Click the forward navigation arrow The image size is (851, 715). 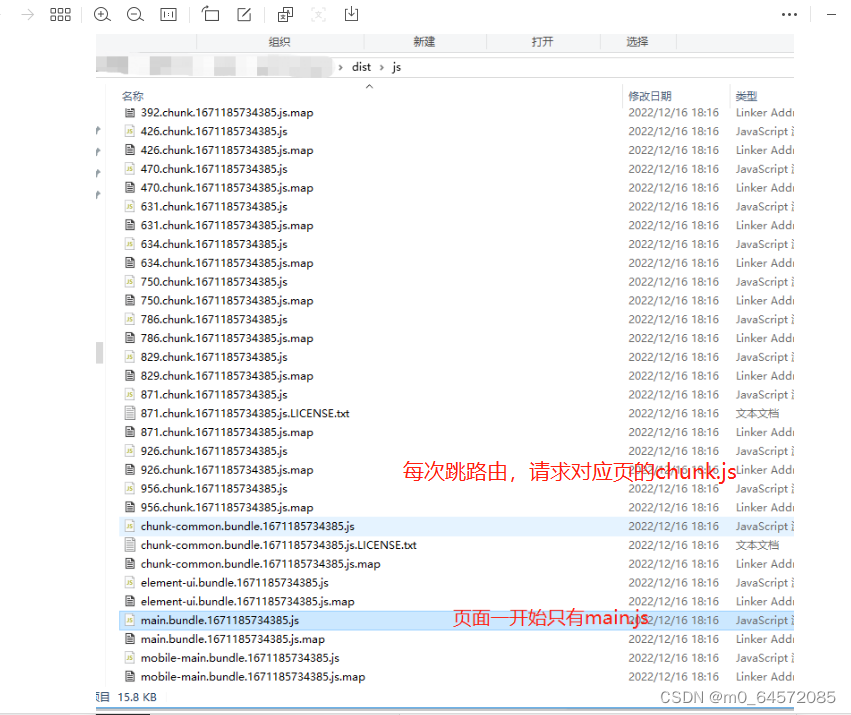(x=27, y=14)
